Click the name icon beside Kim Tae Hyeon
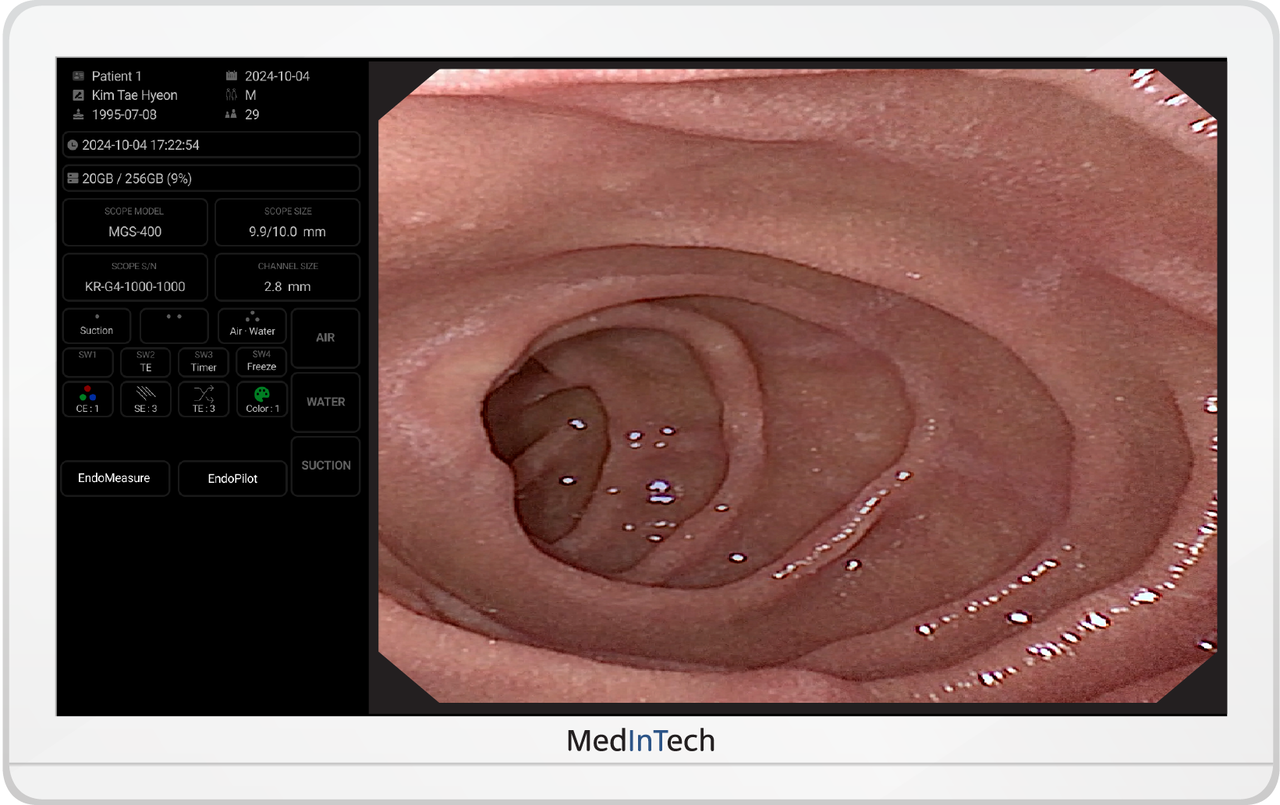The height and width of the screenshot is (805, 1280). click(79, 95)
